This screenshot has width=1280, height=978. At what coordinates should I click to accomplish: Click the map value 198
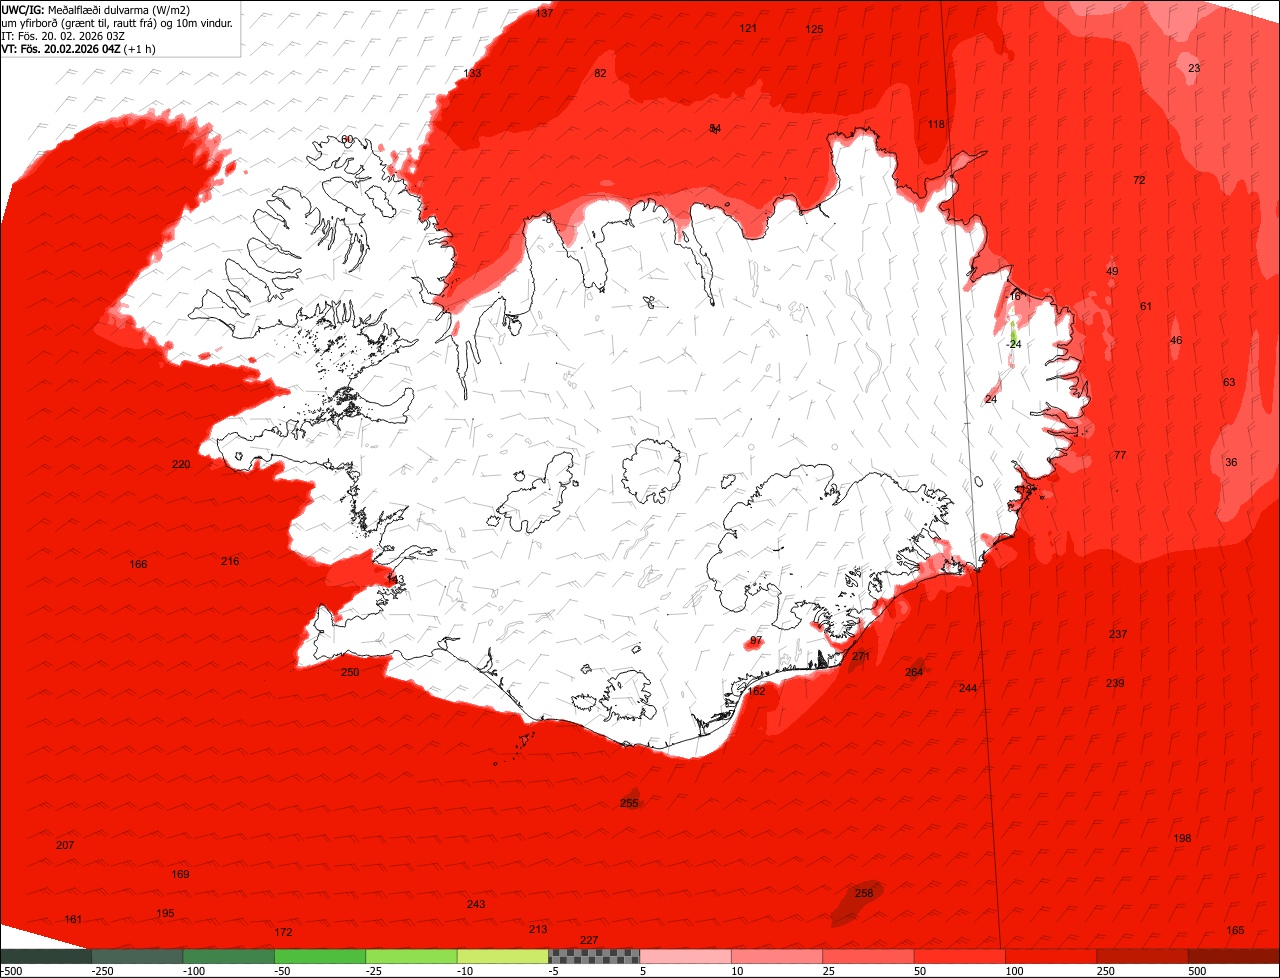(1182, 838)
